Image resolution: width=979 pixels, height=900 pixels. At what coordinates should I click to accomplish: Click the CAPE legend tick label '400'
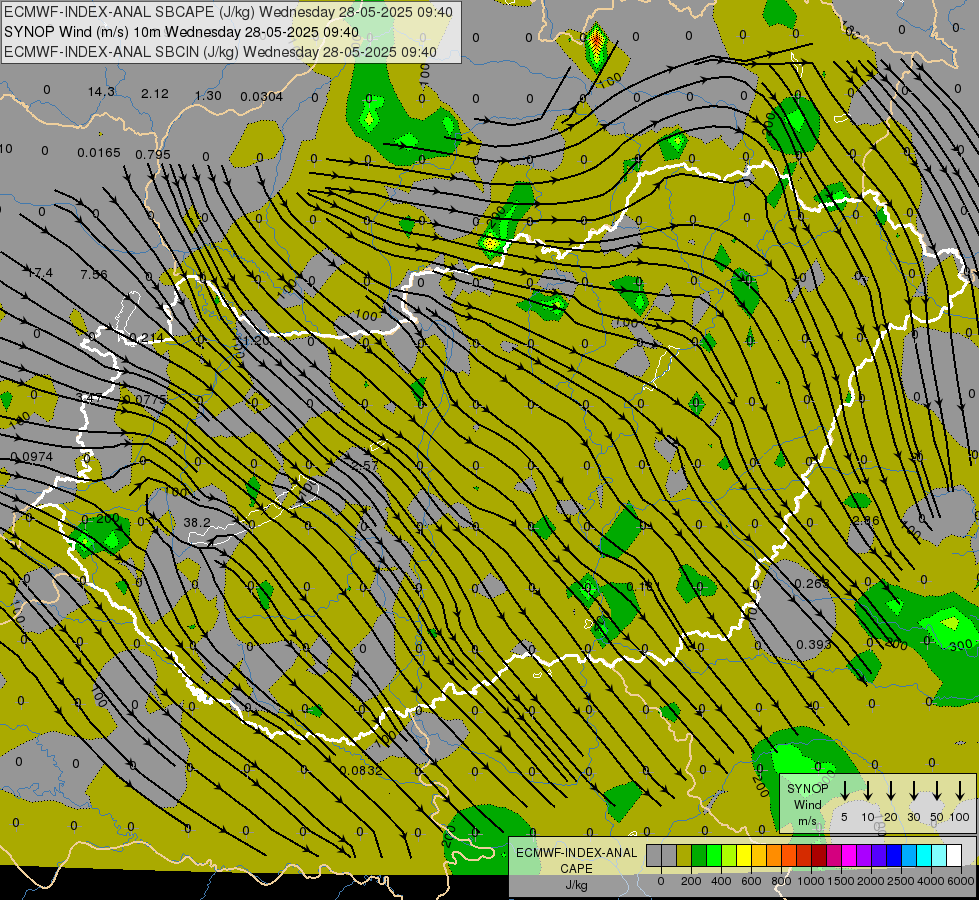(721, 881)
